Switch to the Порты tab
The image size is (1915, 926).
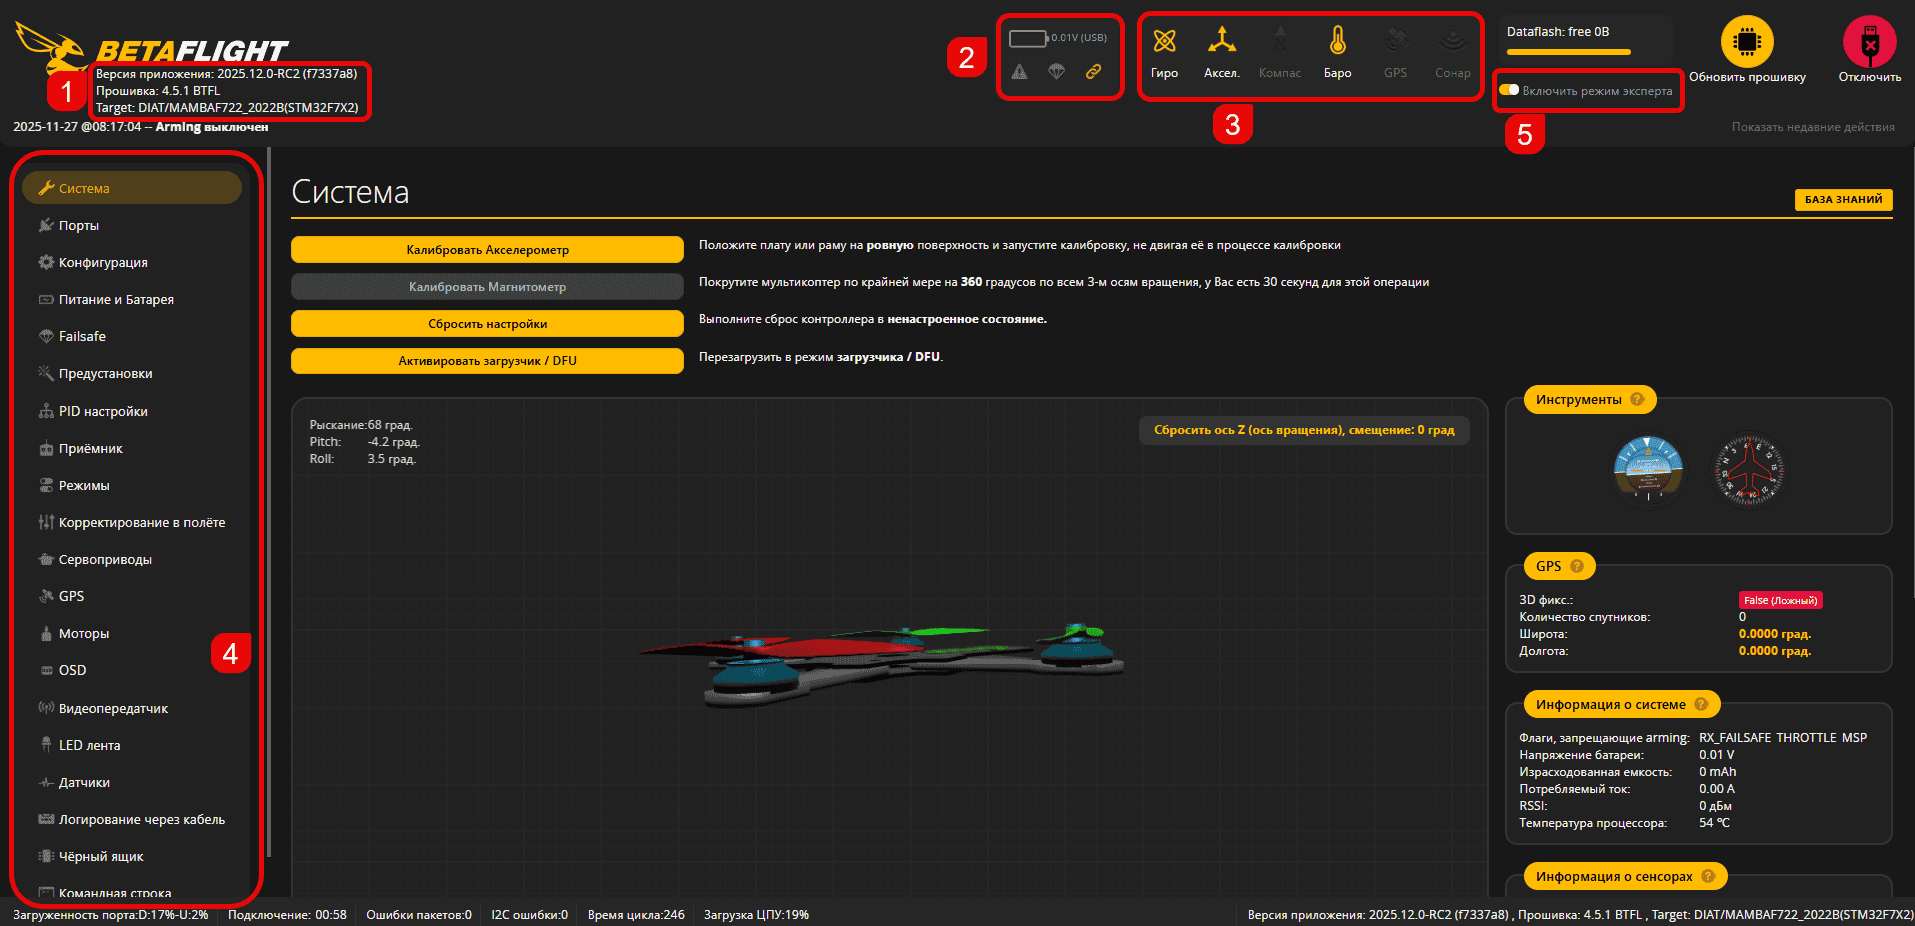[x=80, y=225]
